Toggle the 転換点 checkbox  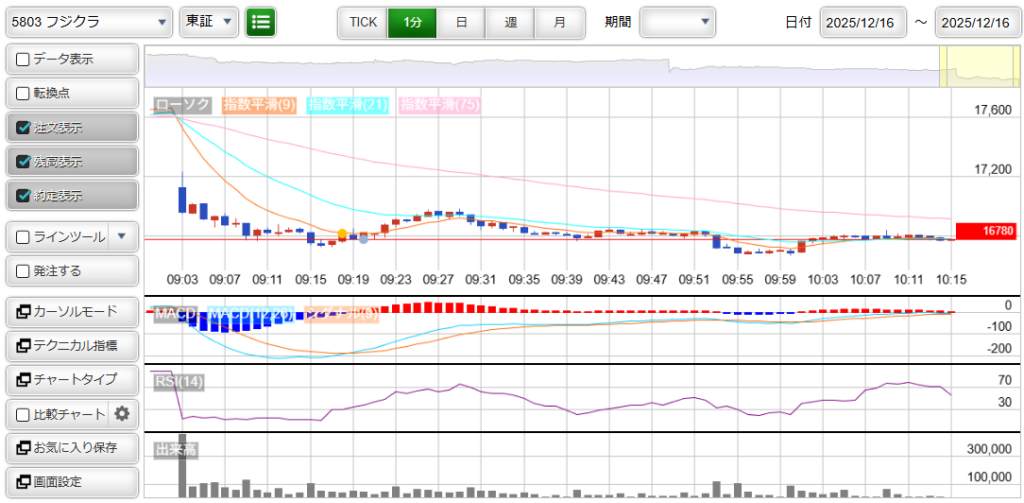pyautogui.click(x=24, y=93)
